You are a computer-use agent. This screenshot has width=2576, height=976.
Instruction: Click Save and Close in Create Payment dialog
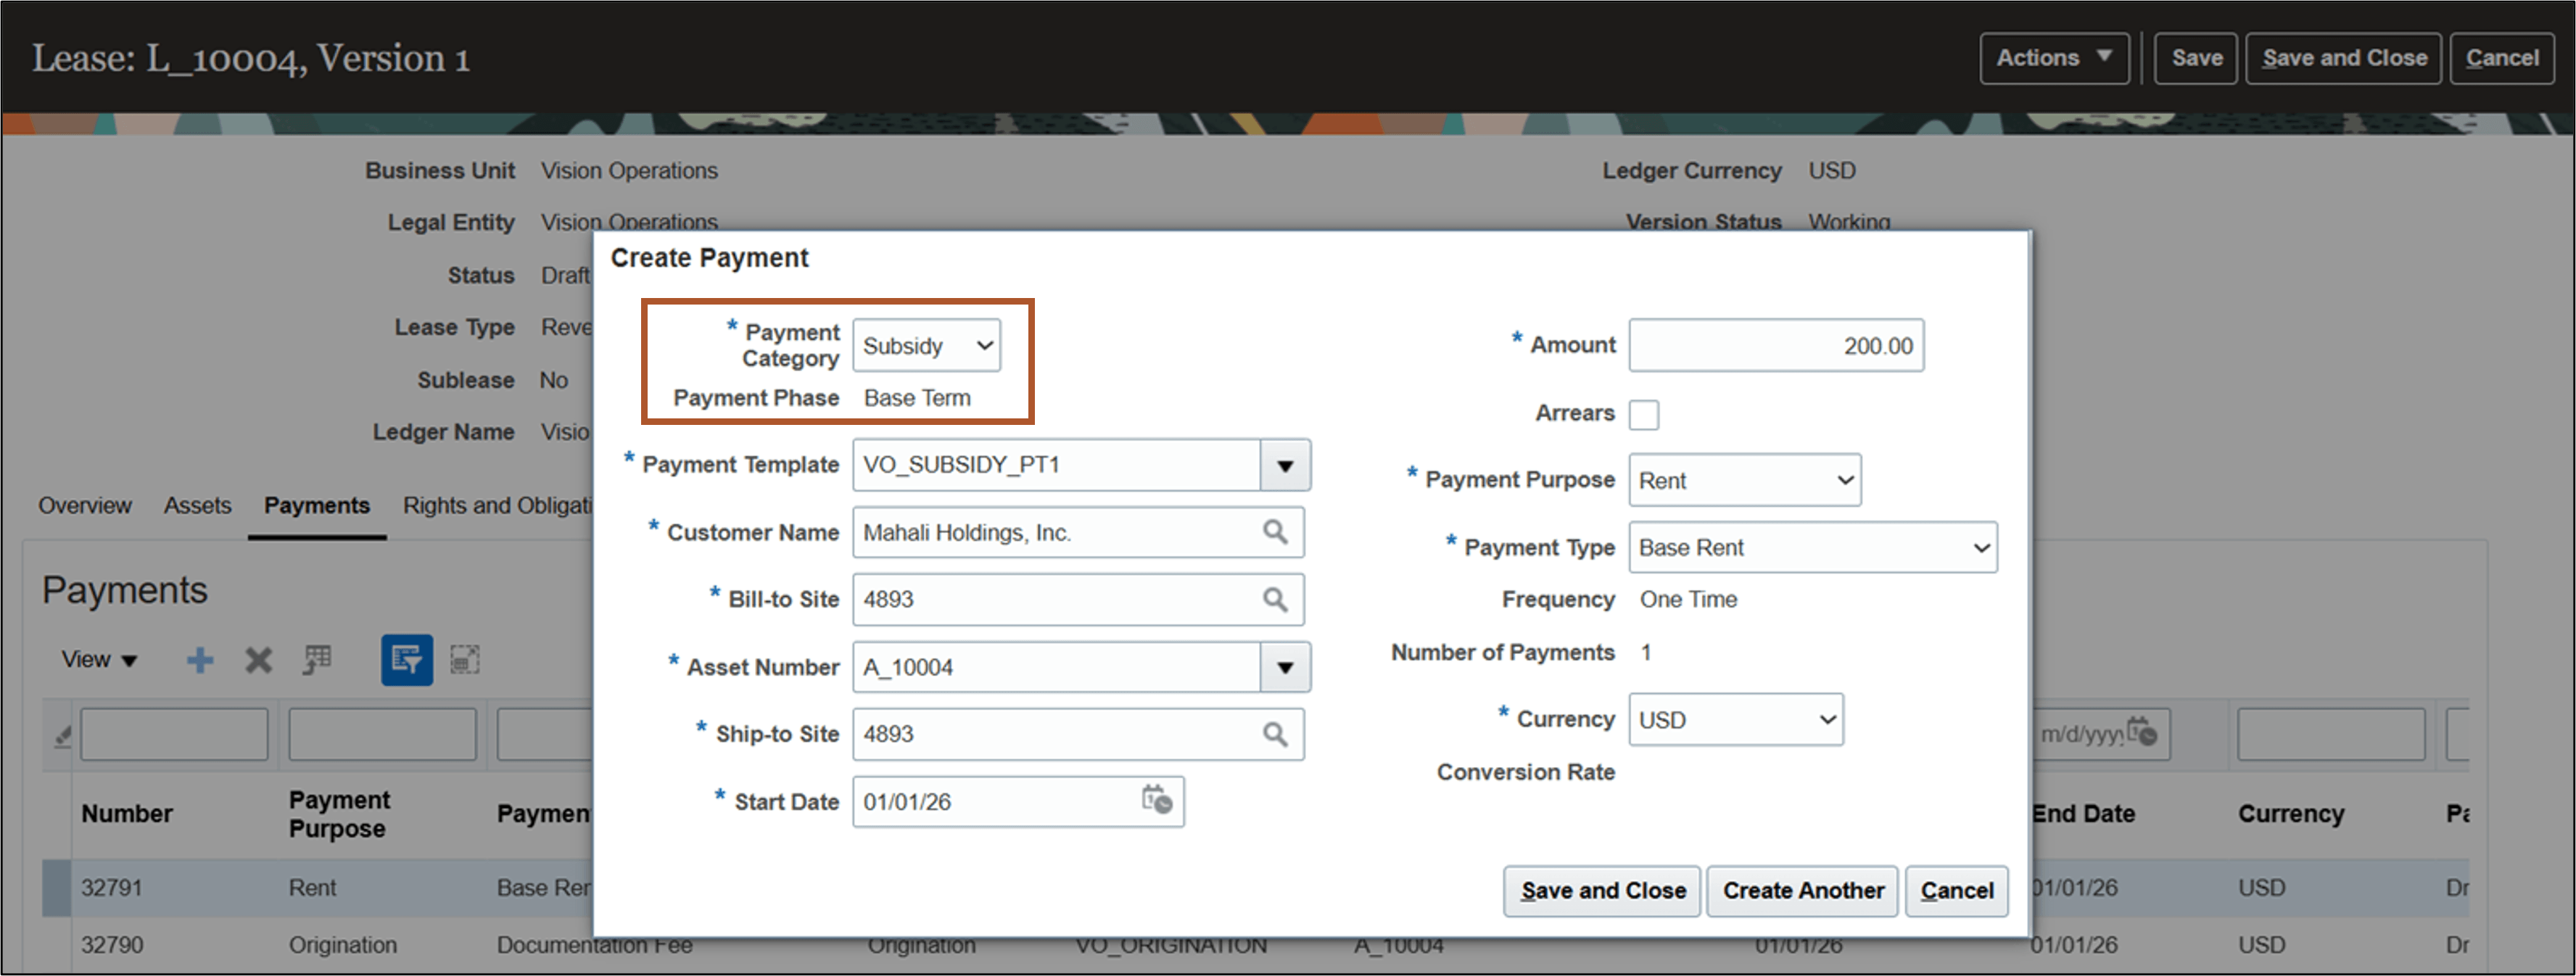tap(1603, 890)
